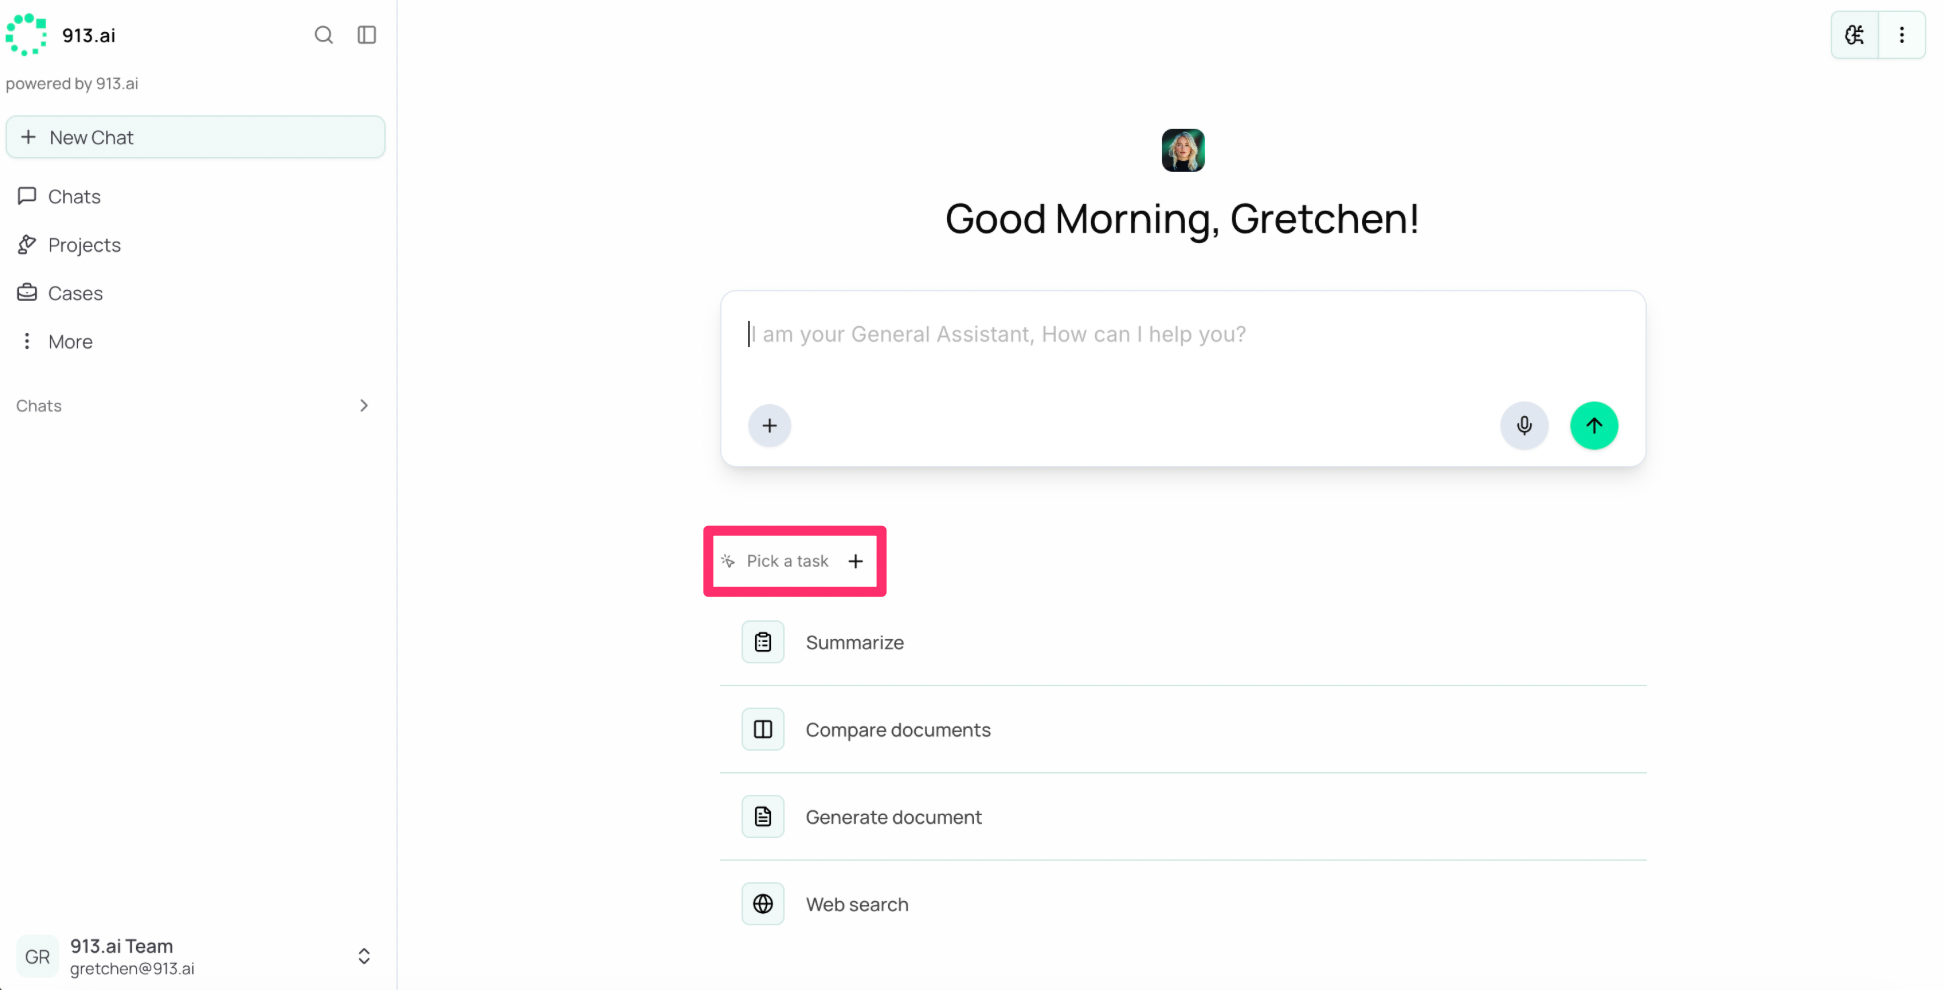Open the assistant settings icon at top right
This screenshot has width=1944, height=990.
point(1855,35)
